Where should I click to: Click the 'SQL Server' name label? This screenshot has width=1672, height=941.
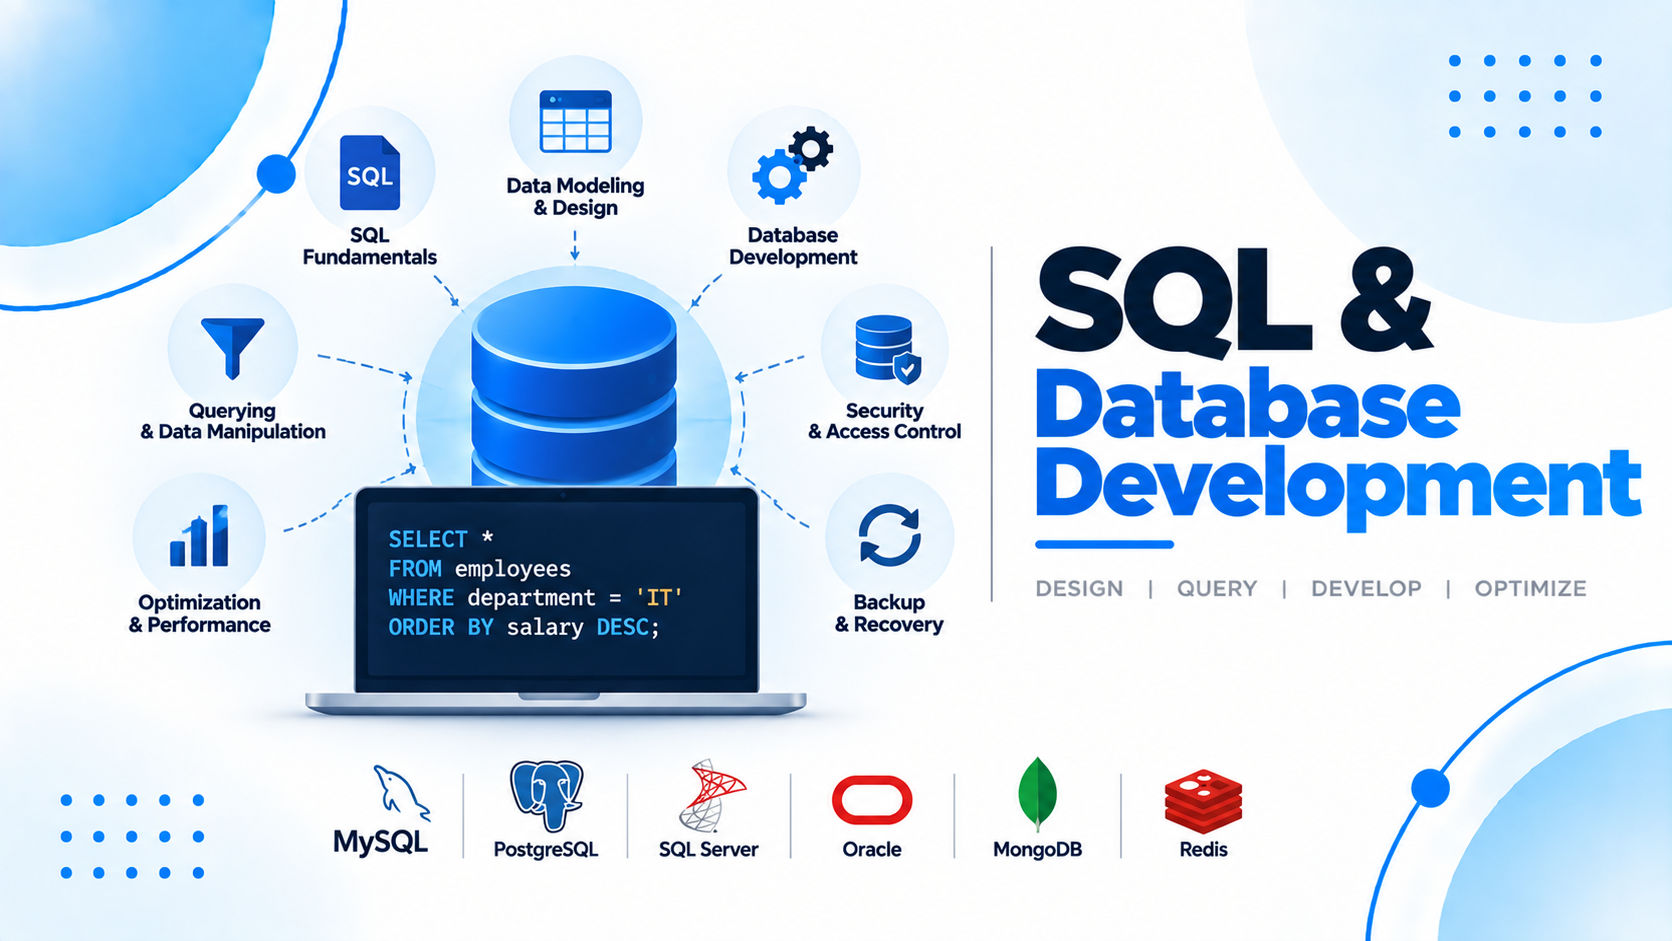click(709, 849)
